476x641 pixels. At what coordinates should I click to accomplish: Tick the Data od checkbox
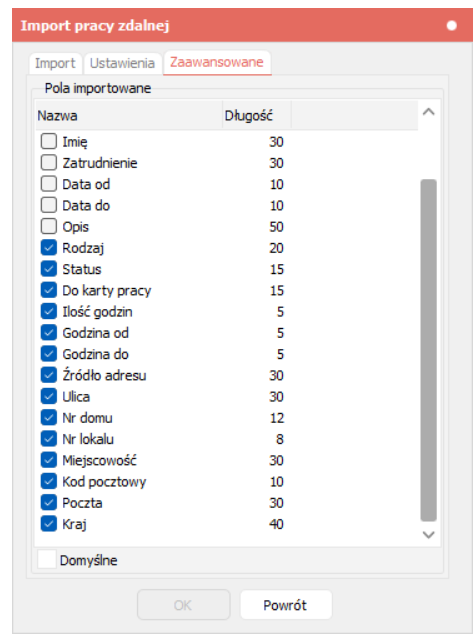(x=49, y=184)
